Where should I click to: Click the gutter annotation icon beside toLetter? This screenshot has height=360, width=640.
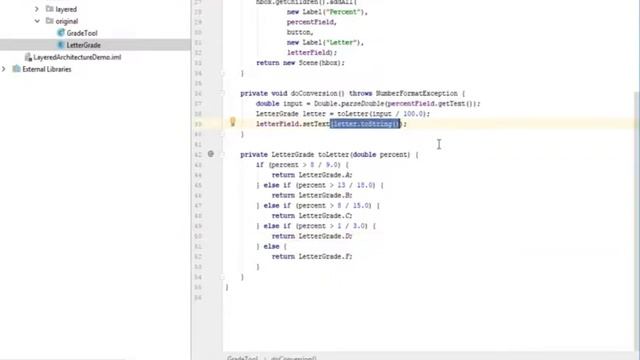coord(211,154)
